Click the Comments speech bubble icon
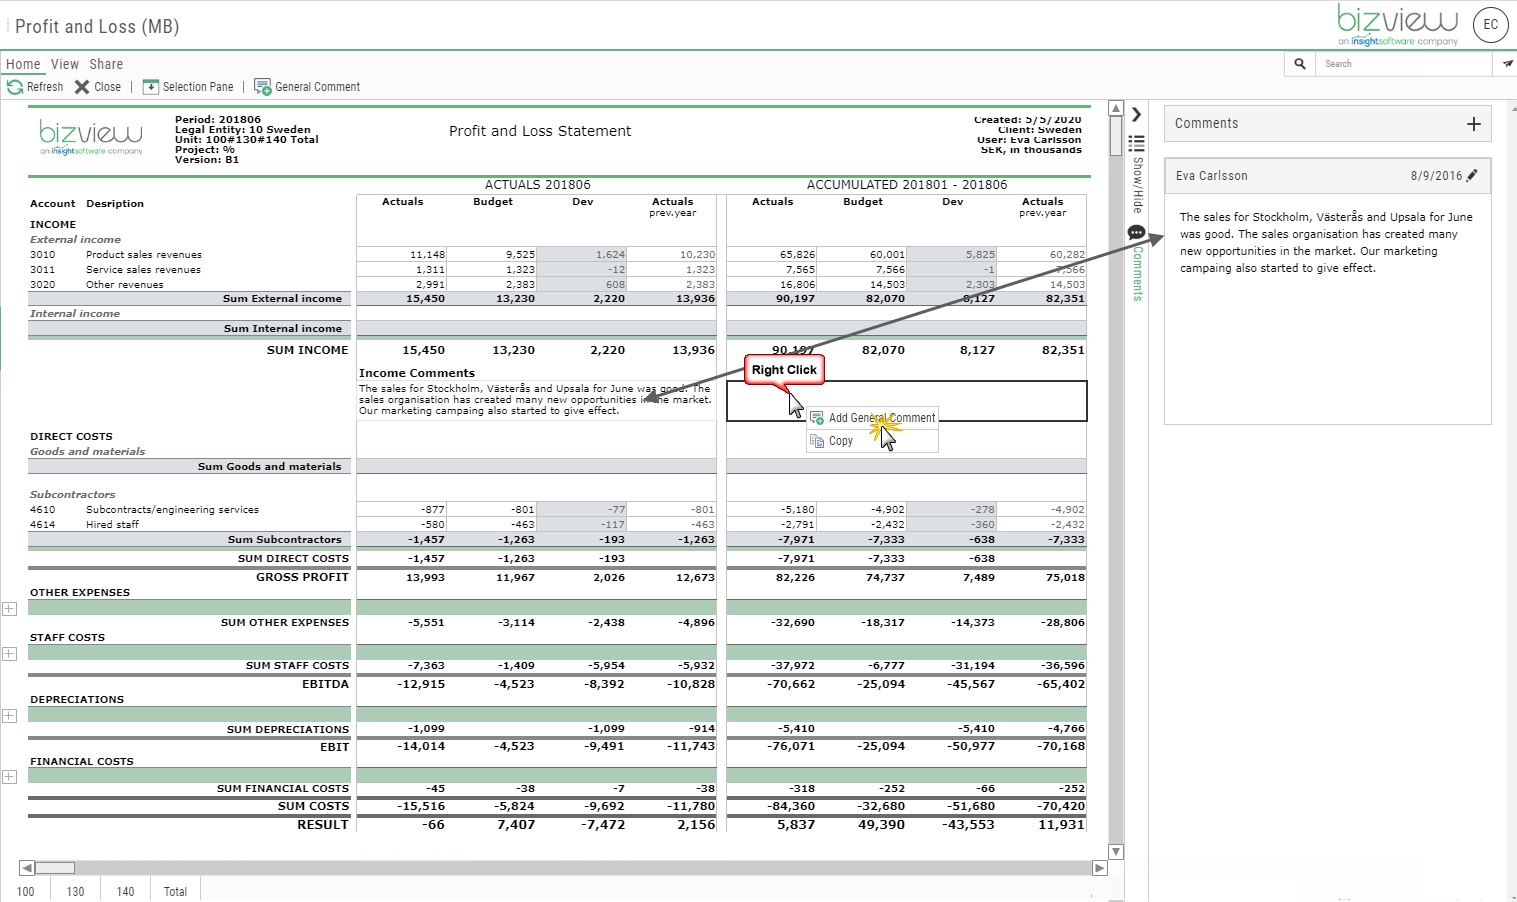Image resolution: width=1517 pixels, height=902 pixels. point(1137,232)
